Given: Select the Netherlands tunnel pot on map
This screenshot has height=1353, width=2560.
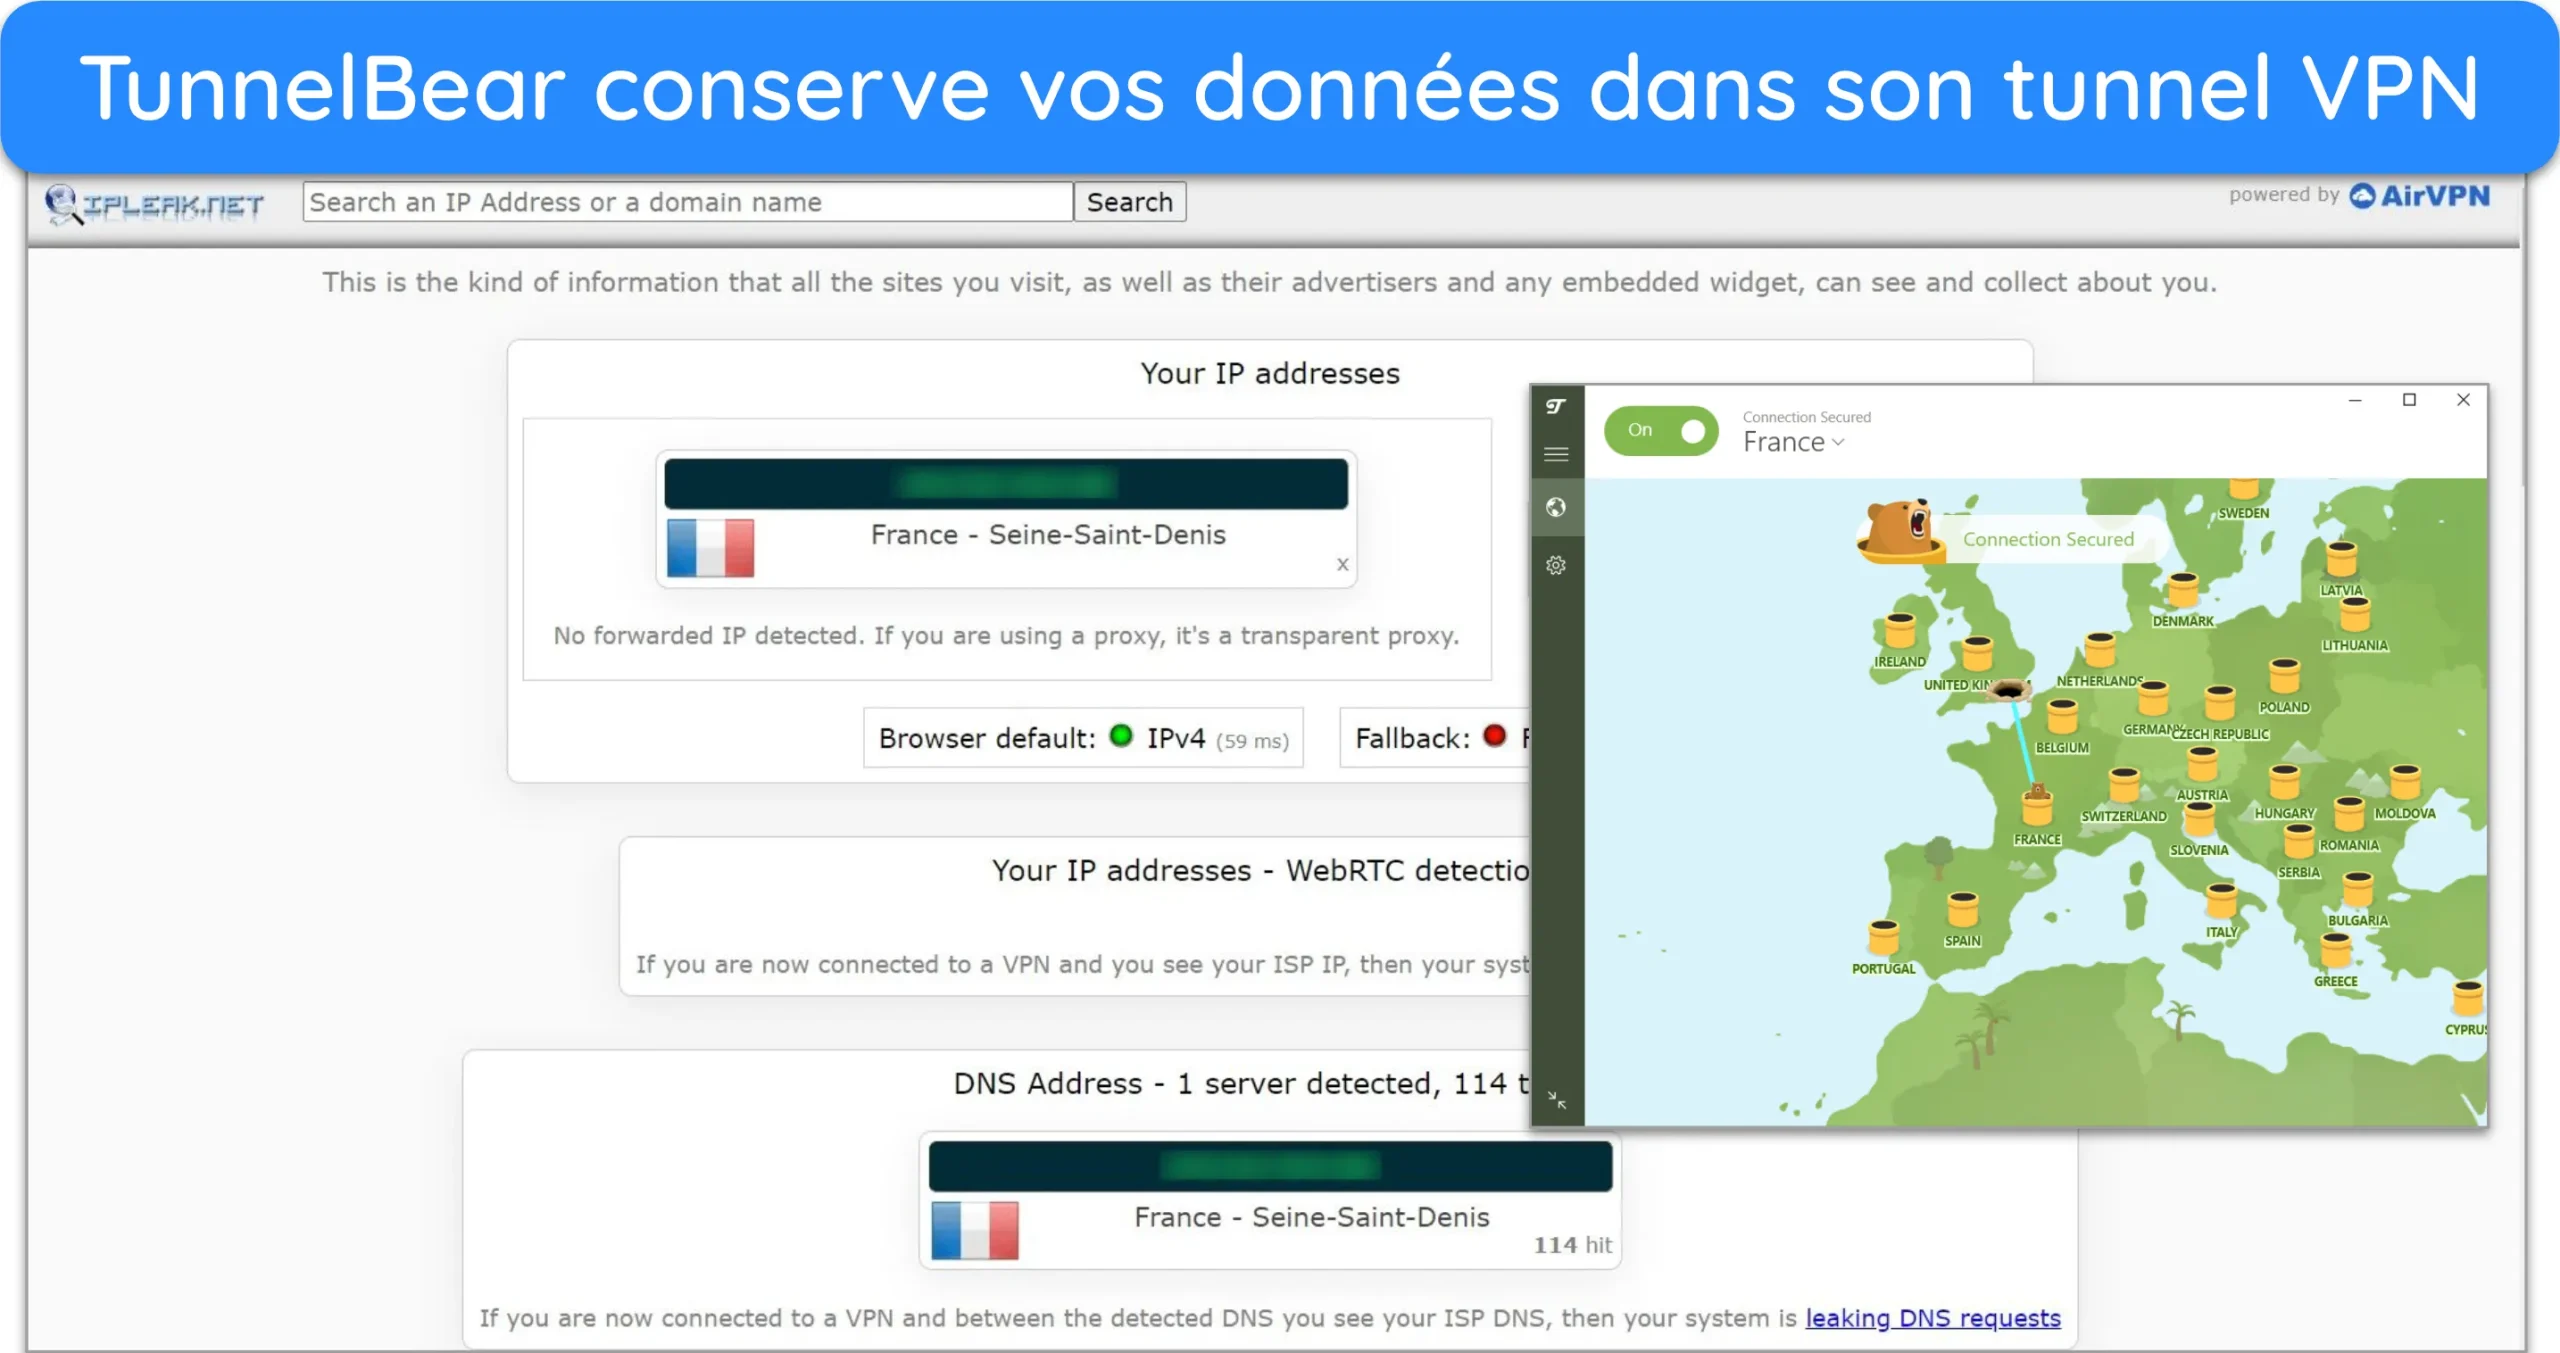Looking at the screenshot, I should pos(2100,651).
